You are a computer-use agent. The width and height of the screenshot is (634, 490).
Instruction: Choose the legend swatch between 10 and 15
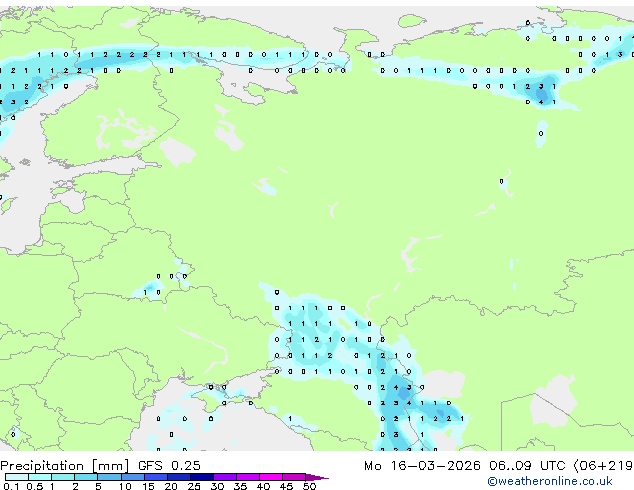(132, 477)
